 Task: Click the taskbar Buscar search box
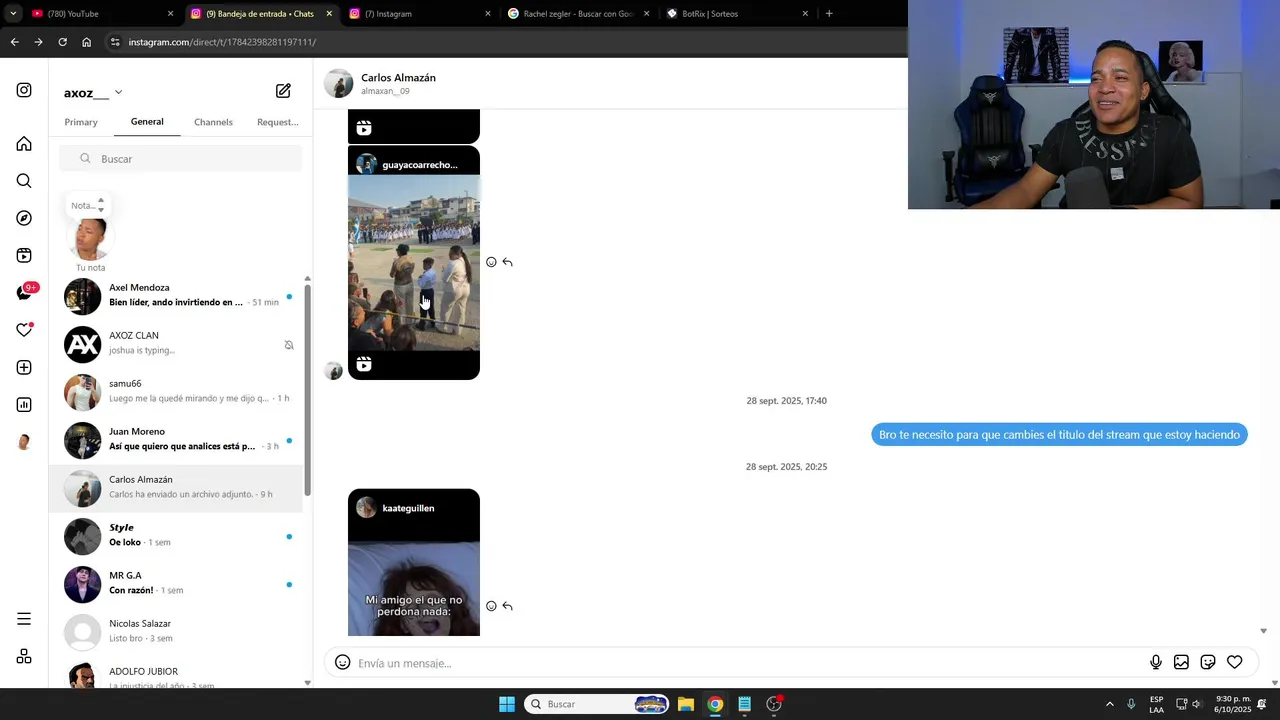coord(597,704)
